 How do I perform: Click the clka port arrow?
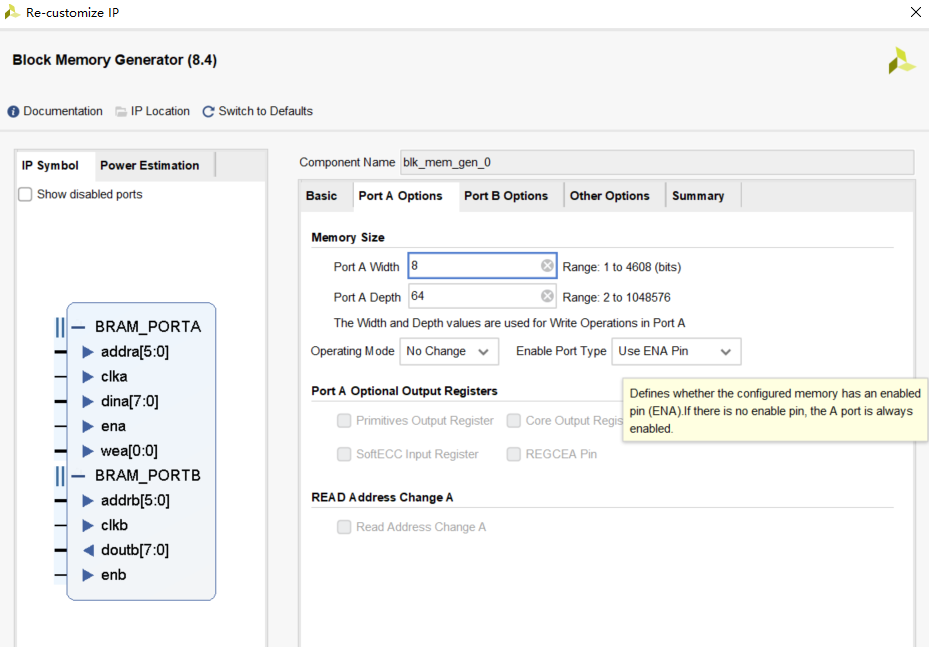click(88, 377)
